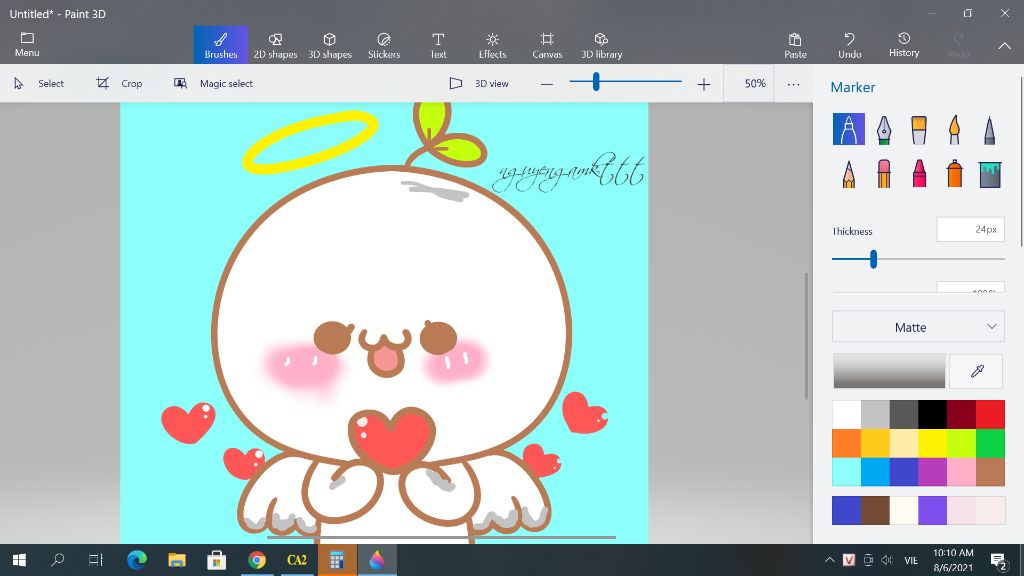Undo the last action

point(849,45)
